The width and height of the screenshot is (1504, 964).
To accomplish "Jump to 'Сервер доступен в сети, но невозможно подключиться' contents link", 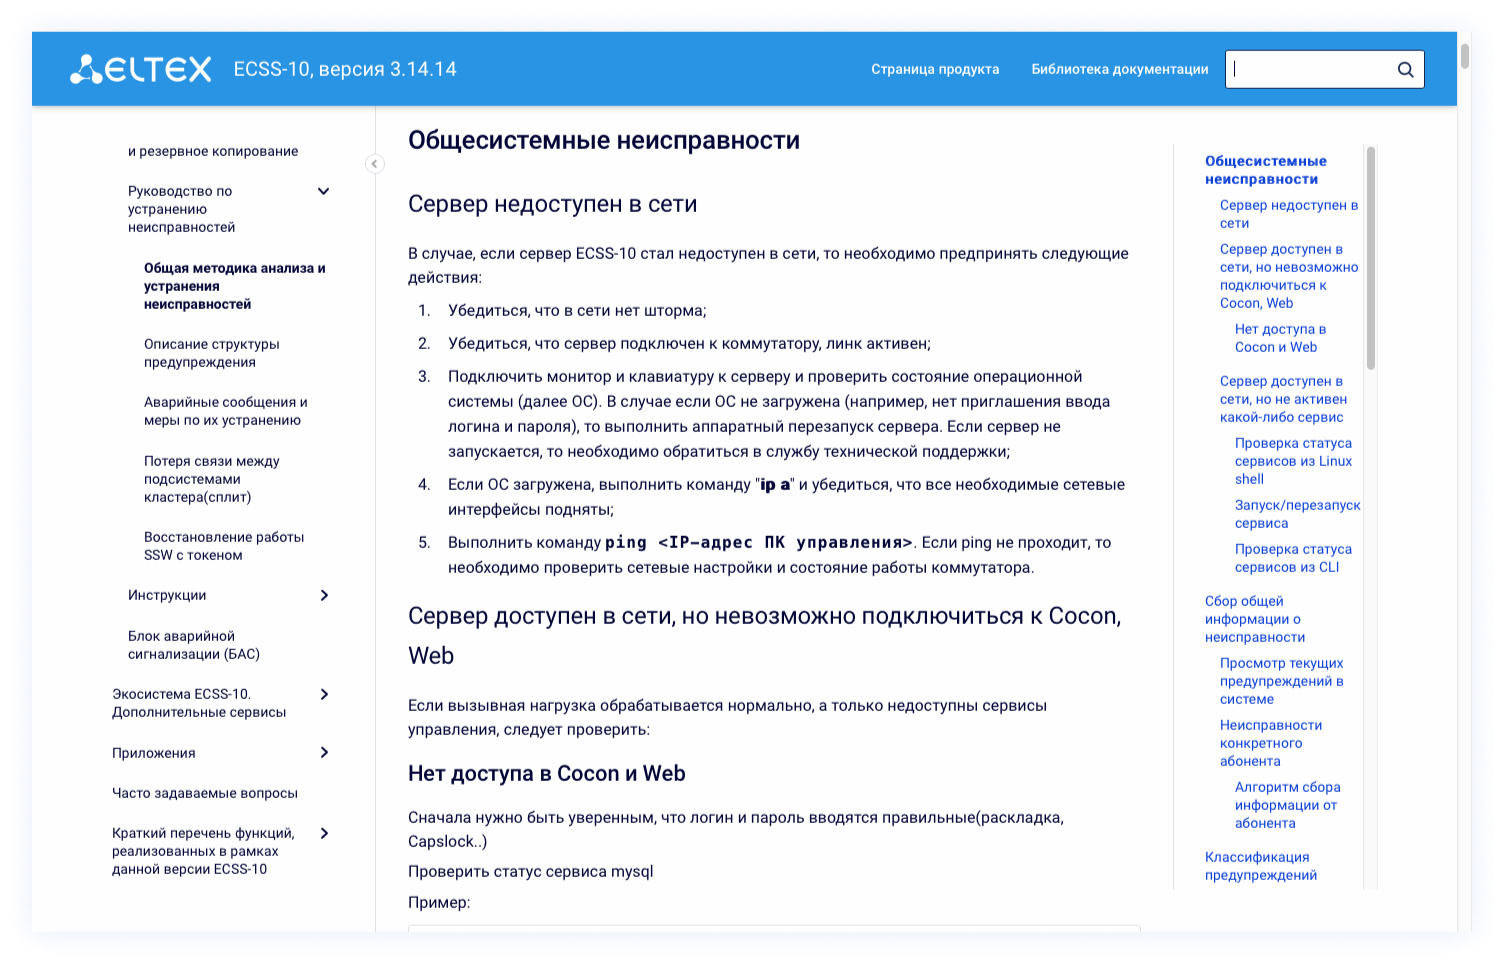I will tap(1288, 276).
